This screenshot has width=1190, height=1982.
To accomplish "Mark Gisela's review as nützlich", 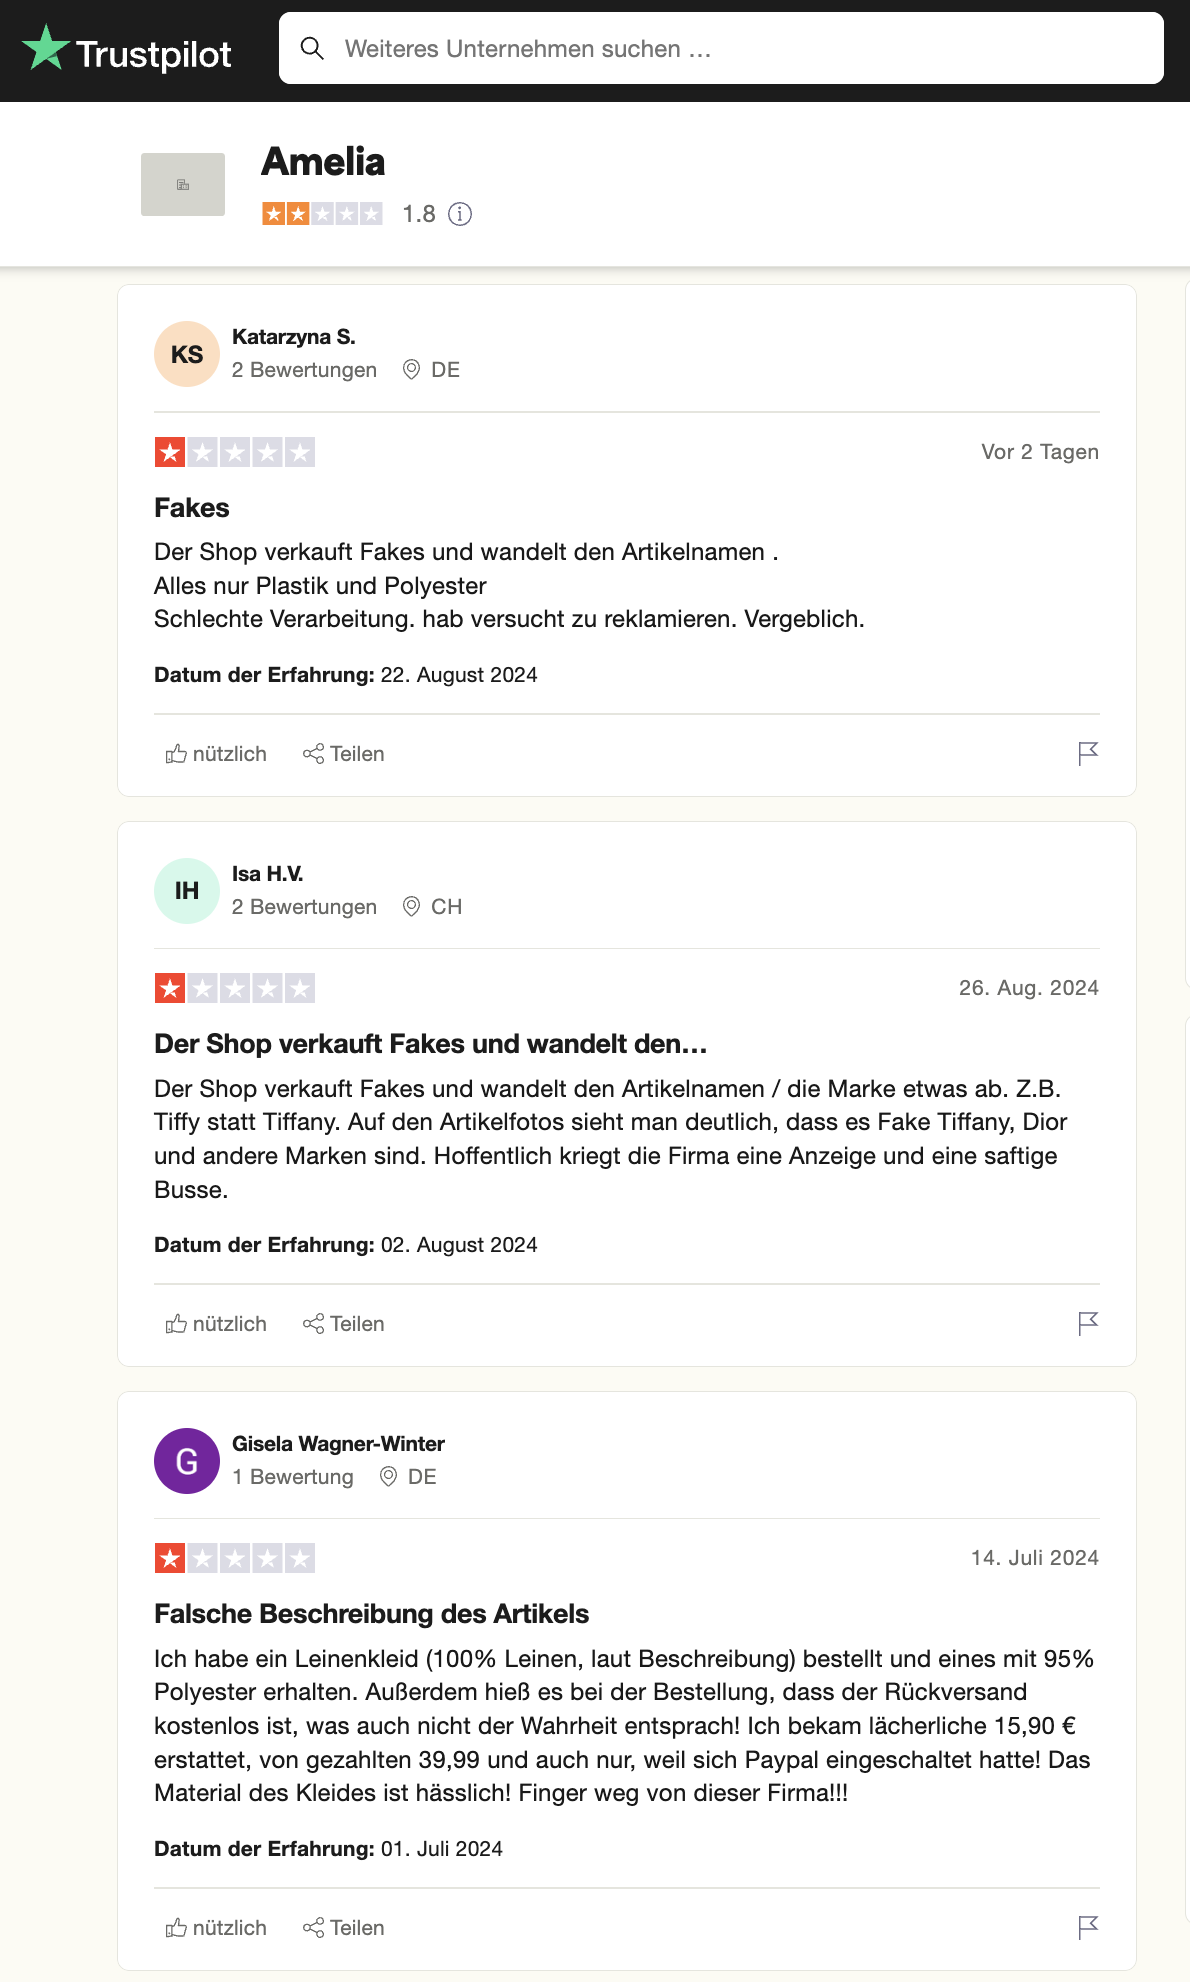I will pos(216,1928).
